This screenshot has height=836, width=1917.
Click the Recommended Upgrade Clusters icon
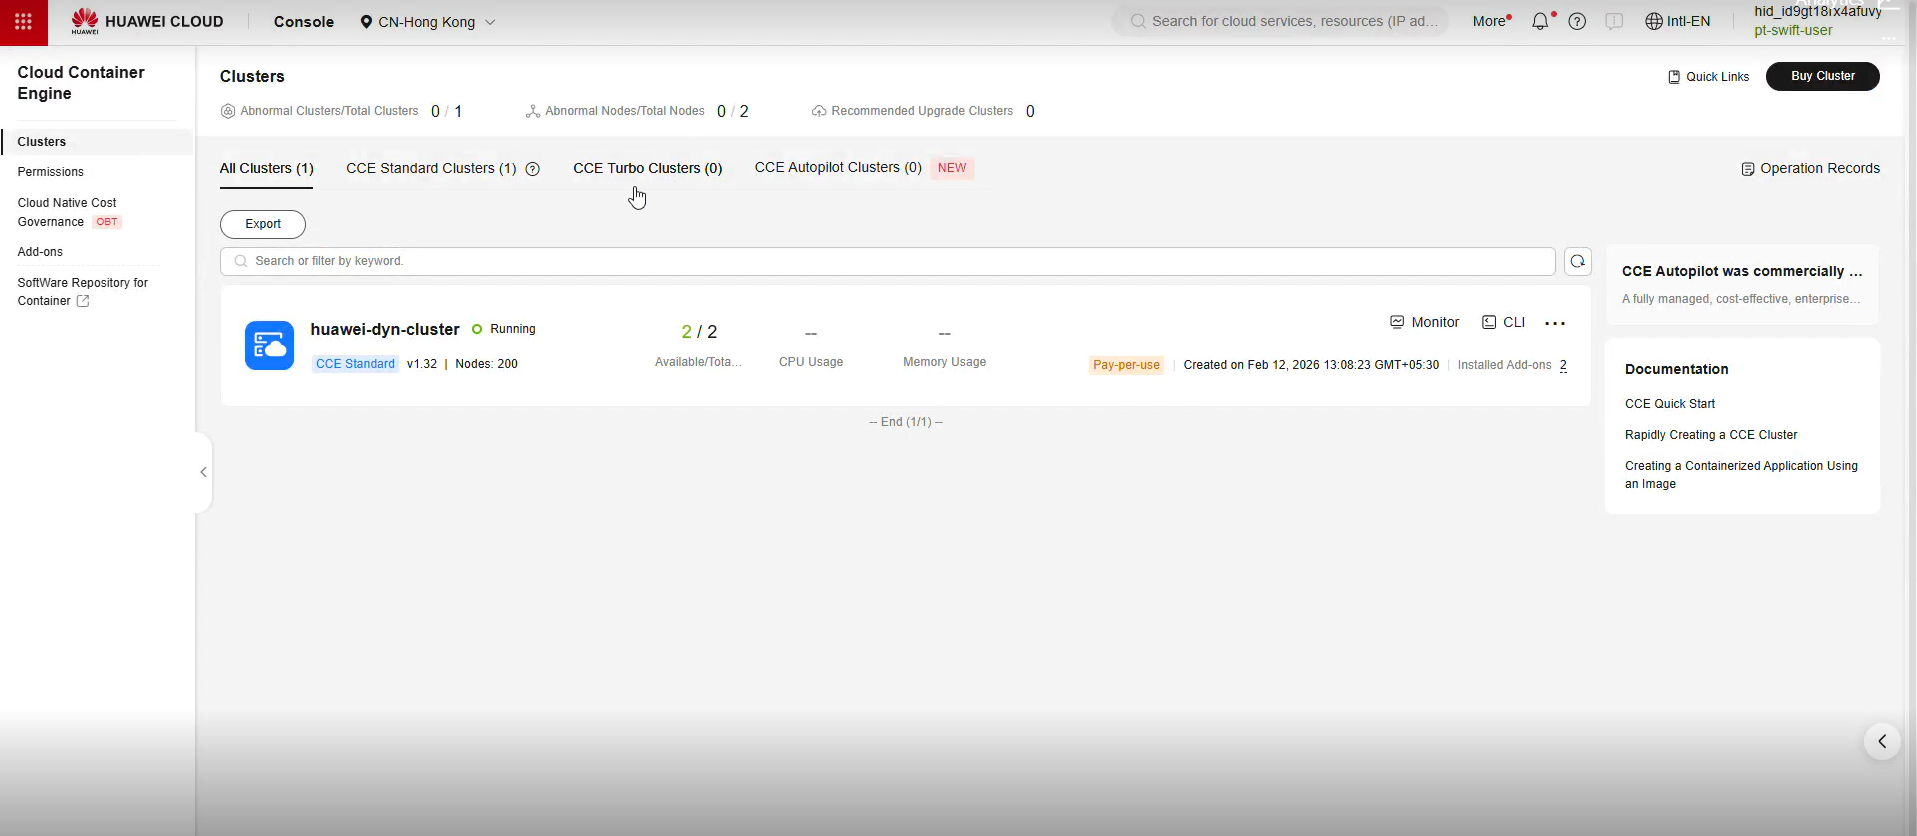(x=819, y=111)
